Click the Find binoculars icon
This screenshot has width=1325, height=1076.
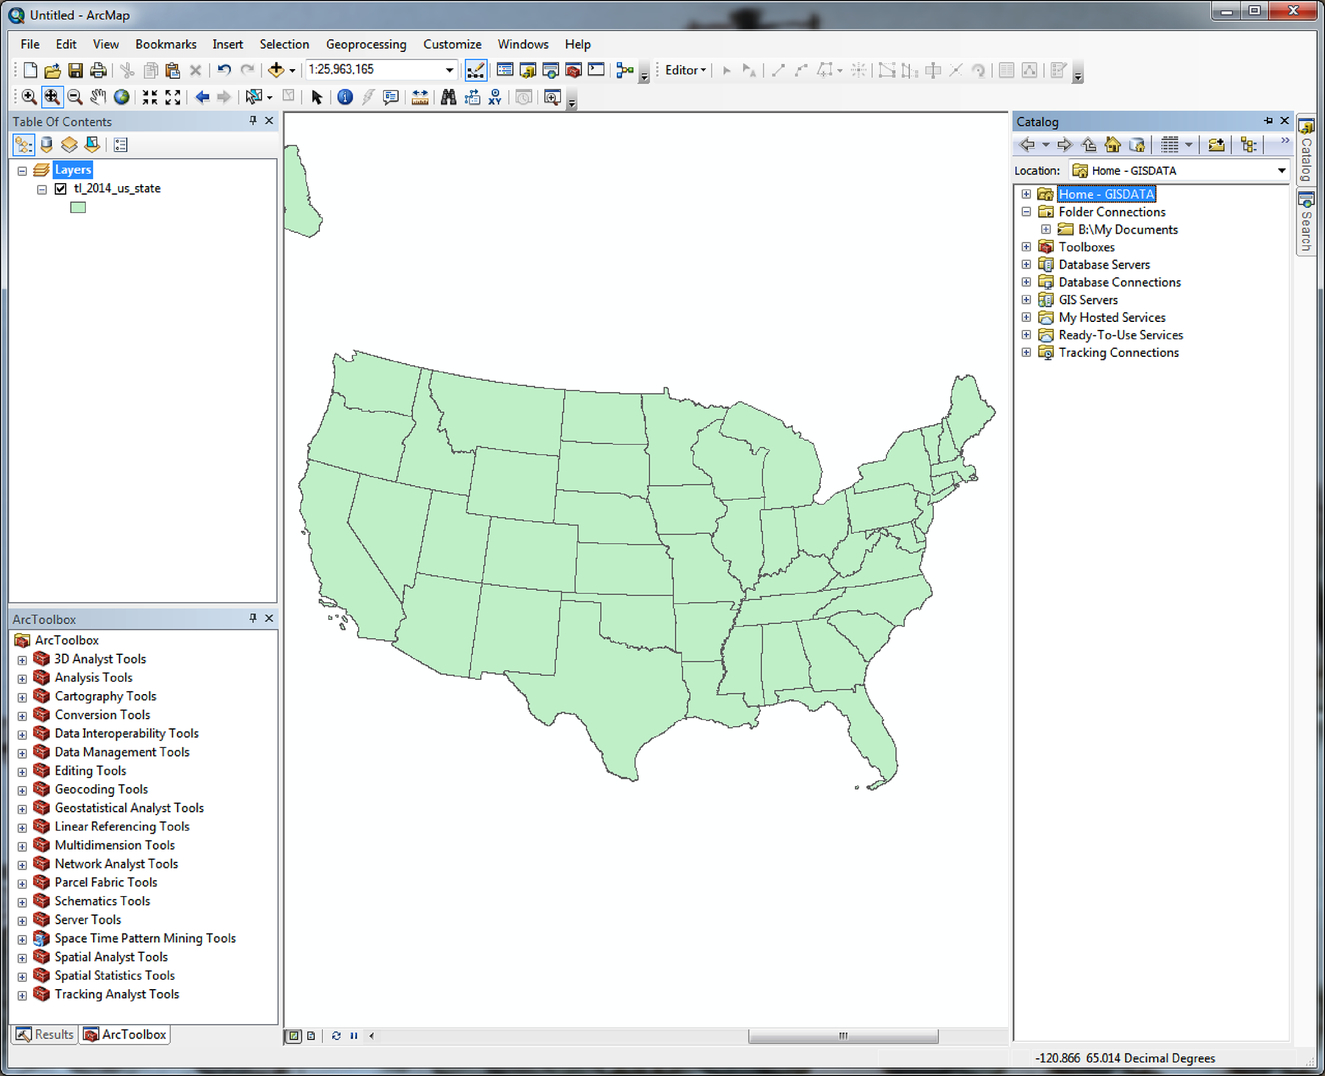[x=448, y=97]
